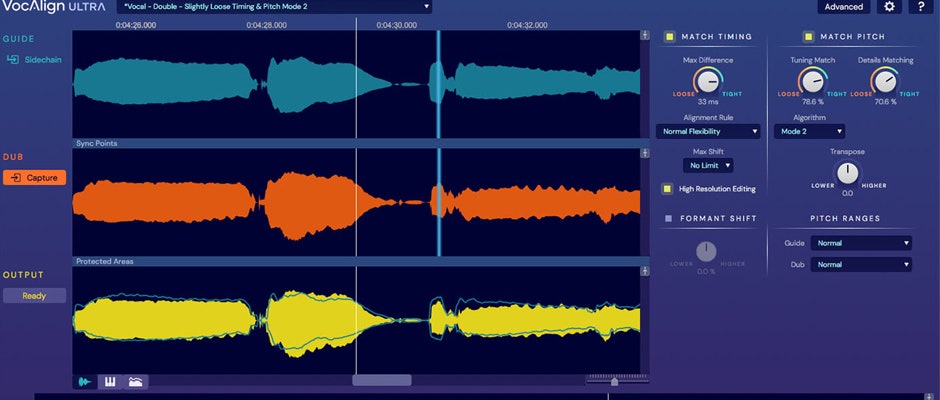The width and height of the screenshot is (940, 400).
Task: Click the question mark help icon
Action: tap(917, 7)
